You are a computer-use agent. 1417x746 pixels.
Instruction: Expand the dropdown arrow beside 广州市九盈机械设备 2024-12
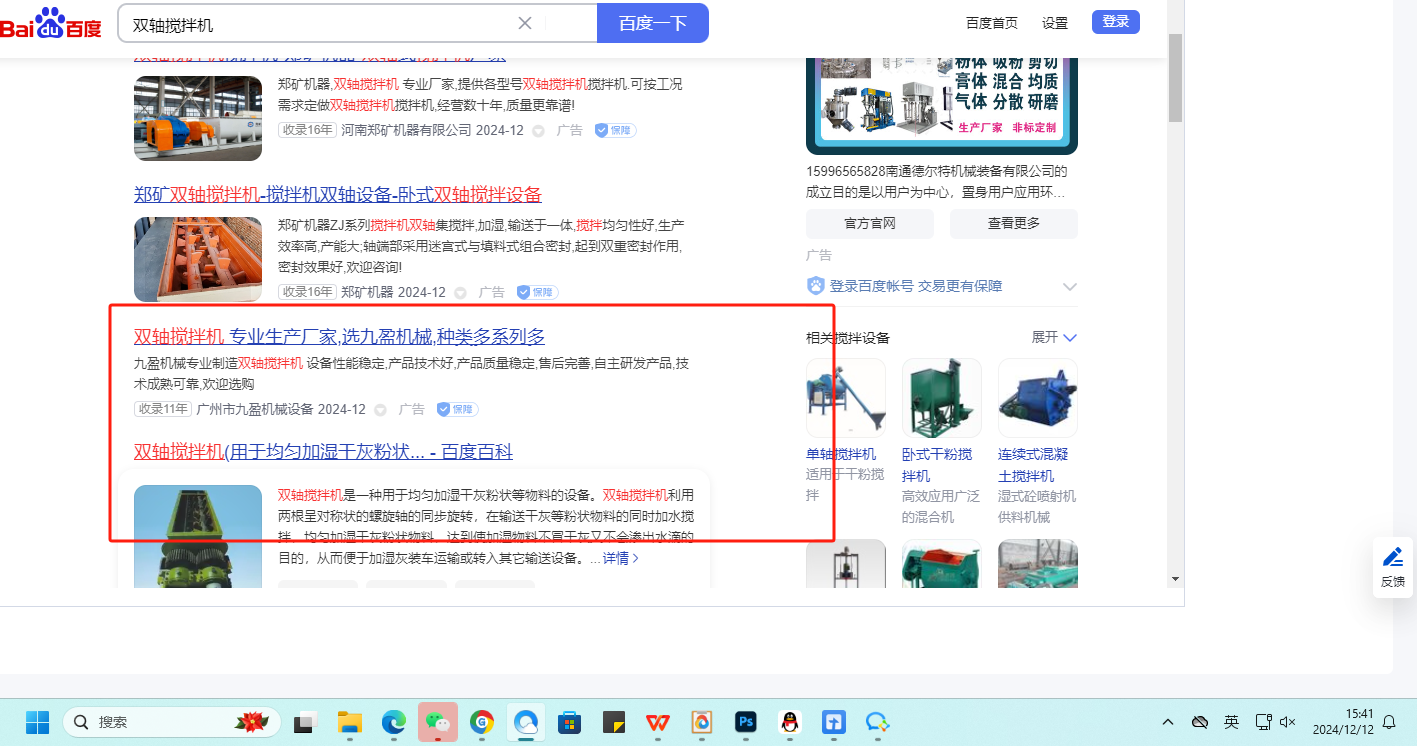pyautogui.click(x=380, y=410)
